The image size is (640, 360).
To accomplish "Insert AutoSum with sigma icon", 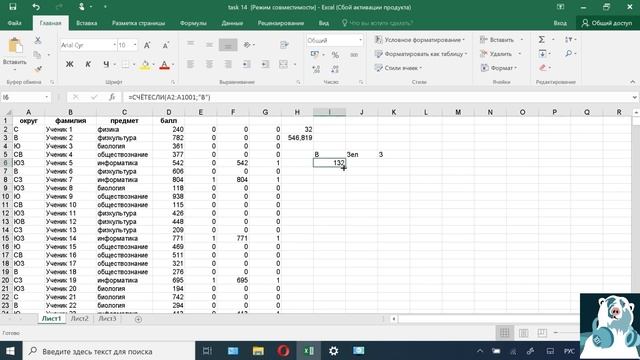I will click(542, 40).
